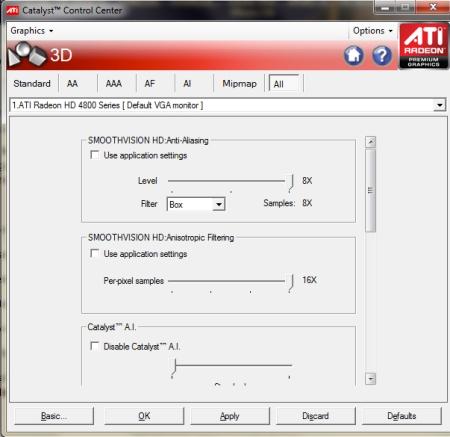Click the ATI Radeon Premium Graphics logo
The width and height of the screenshot is (450, 437).
point(424,46)
